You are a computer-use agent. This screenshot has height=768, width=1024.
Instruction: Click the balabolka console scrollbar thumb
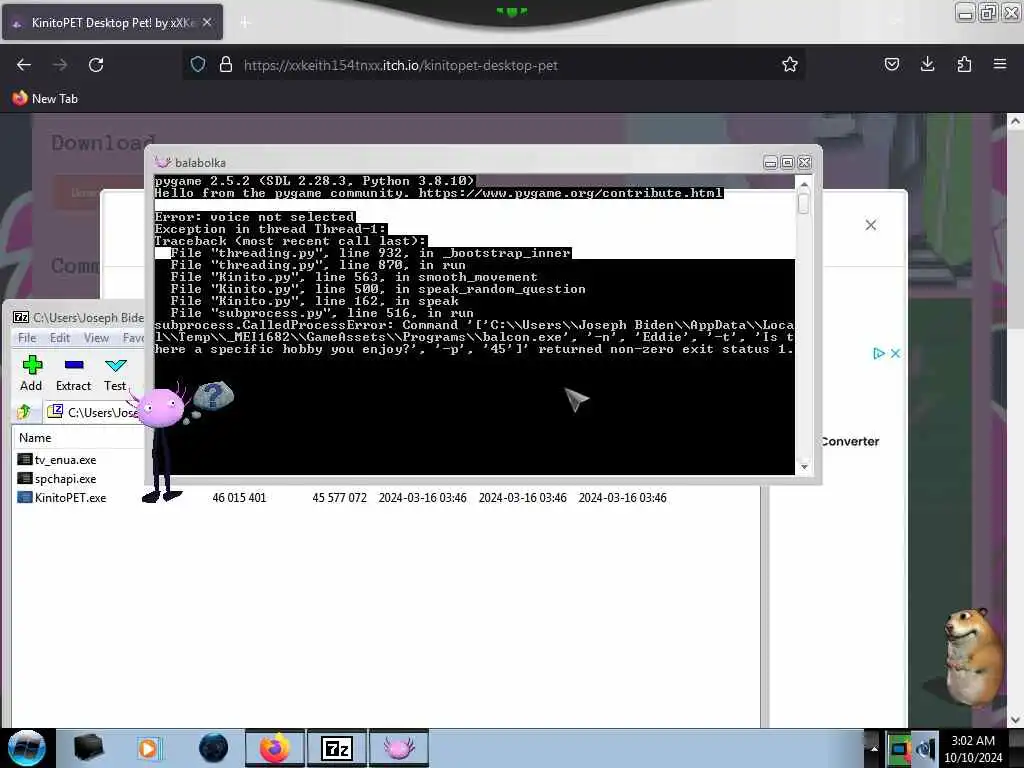click(x=804, y=202)
